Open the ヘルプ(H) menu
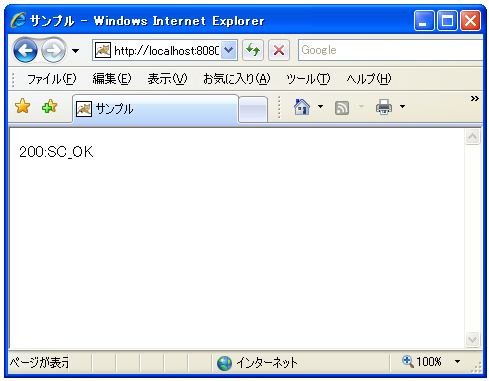 [369, 79]
